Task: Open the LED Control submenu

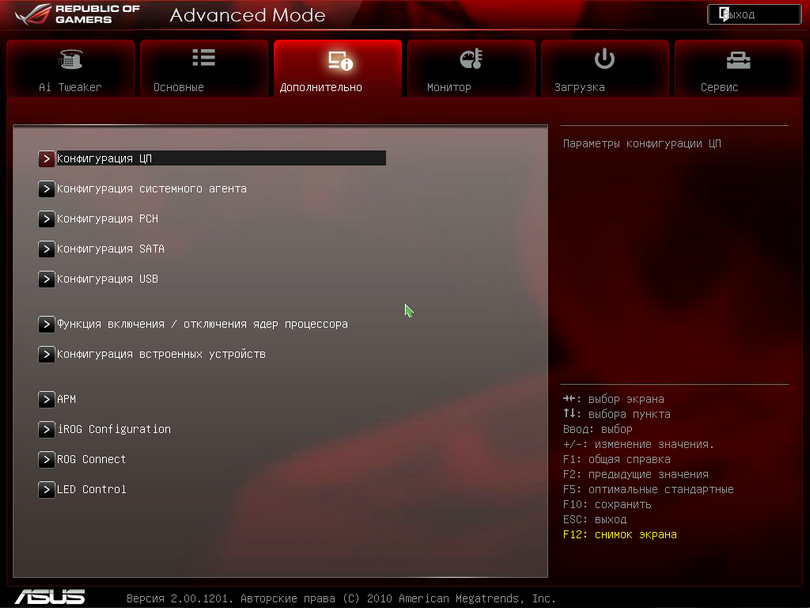Action: [x=91, y=489]
